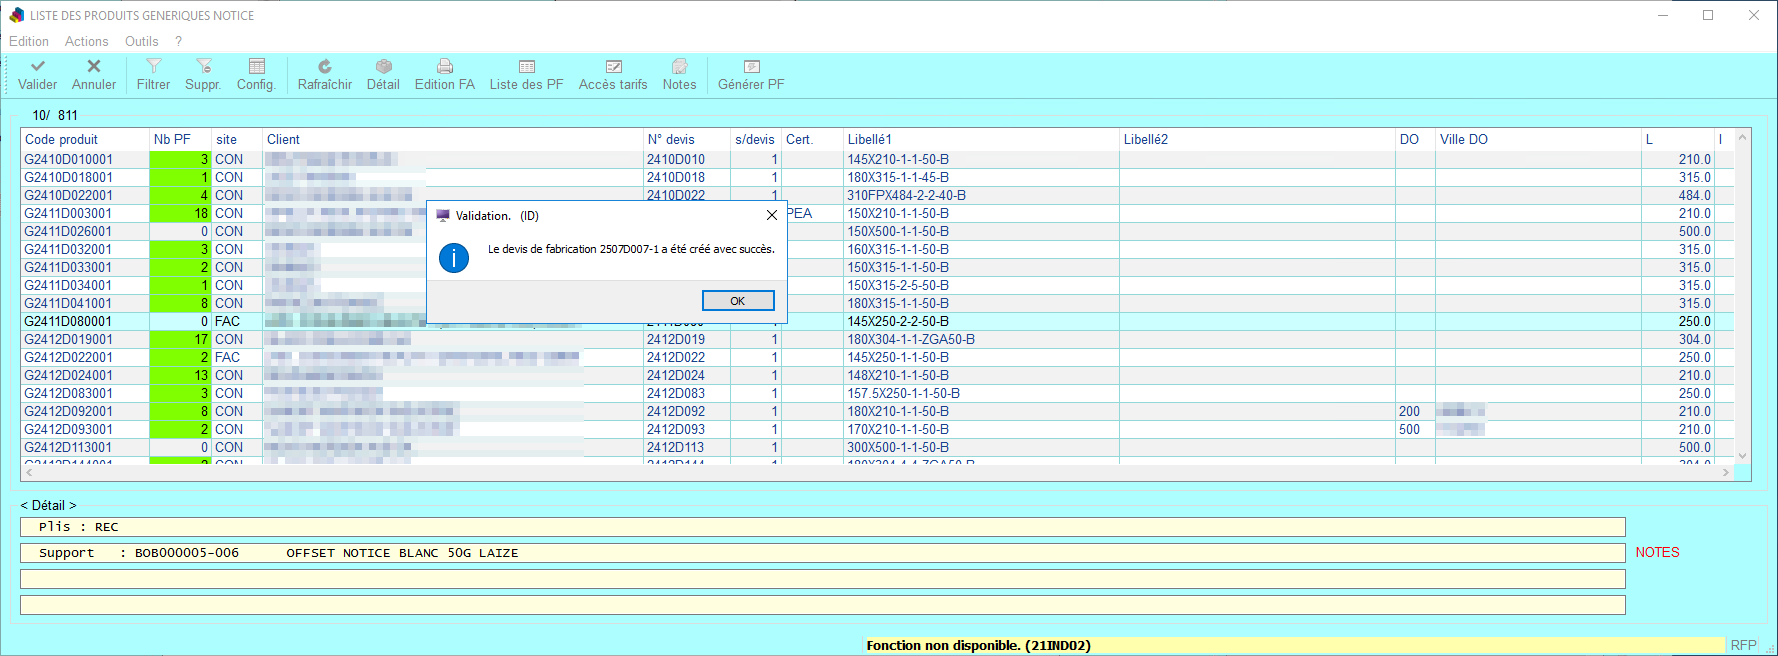Open the Filtrer funnel tool
The image size is (1778, 656).
(153, 66)
